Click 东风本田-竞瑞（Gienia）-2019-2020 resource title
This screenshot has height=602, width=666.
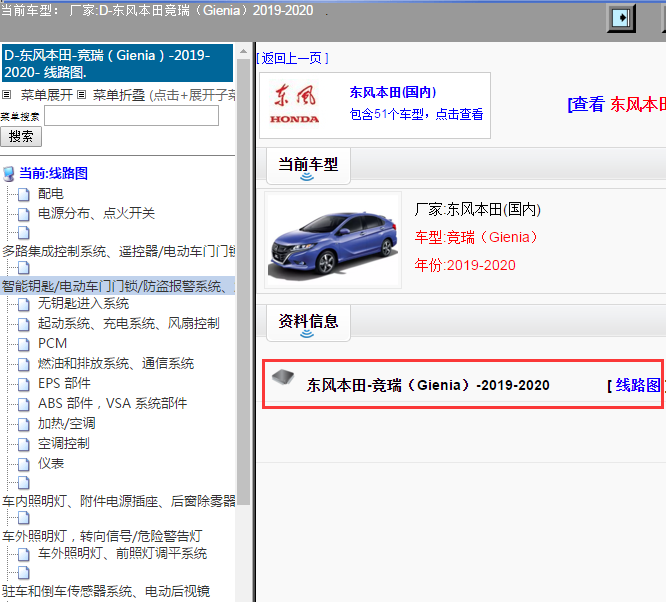(428, 385)
